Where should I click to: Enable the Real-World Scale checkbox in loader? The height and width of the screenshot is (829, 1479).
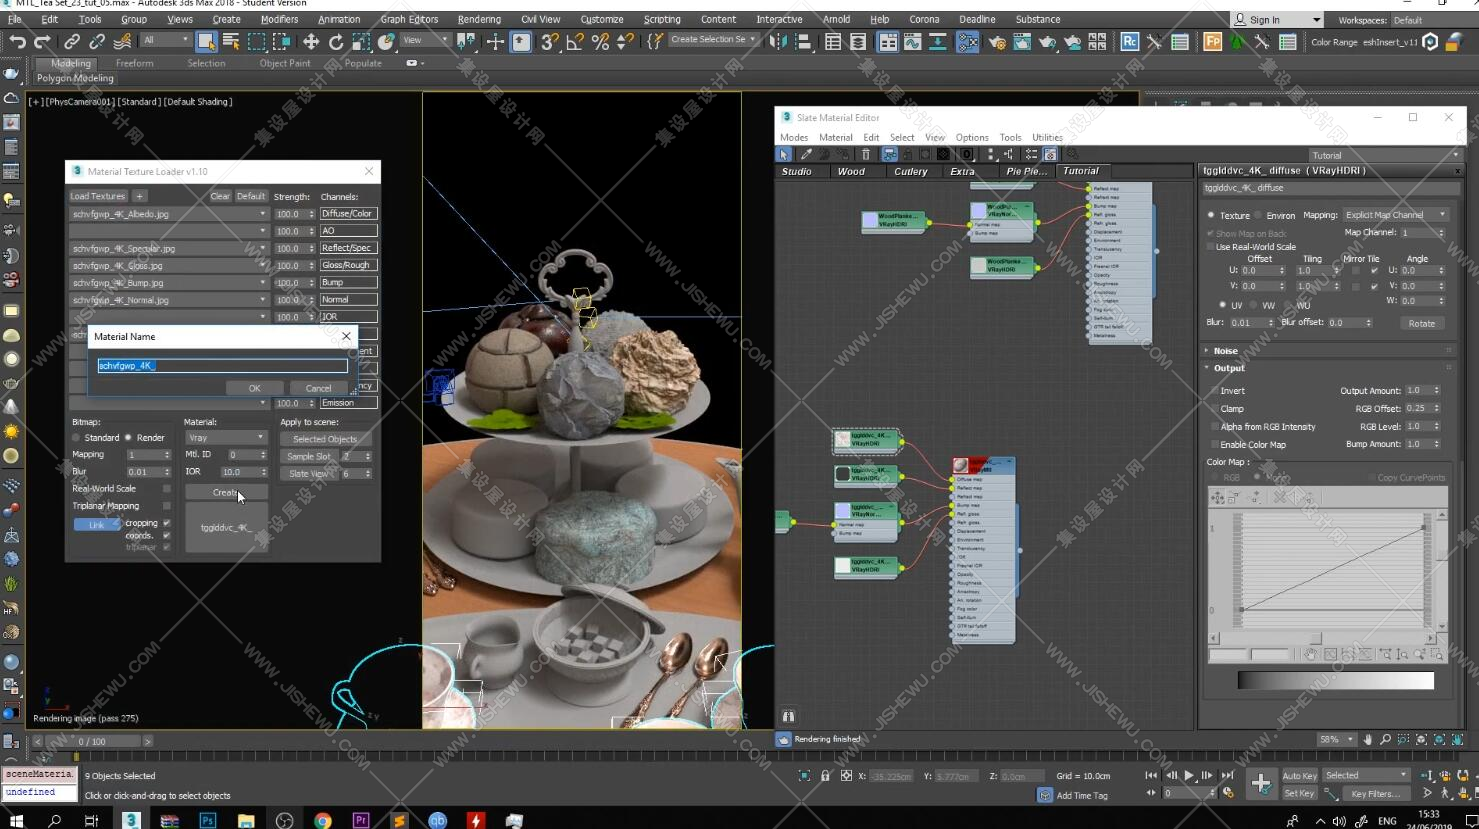[166, 489]
